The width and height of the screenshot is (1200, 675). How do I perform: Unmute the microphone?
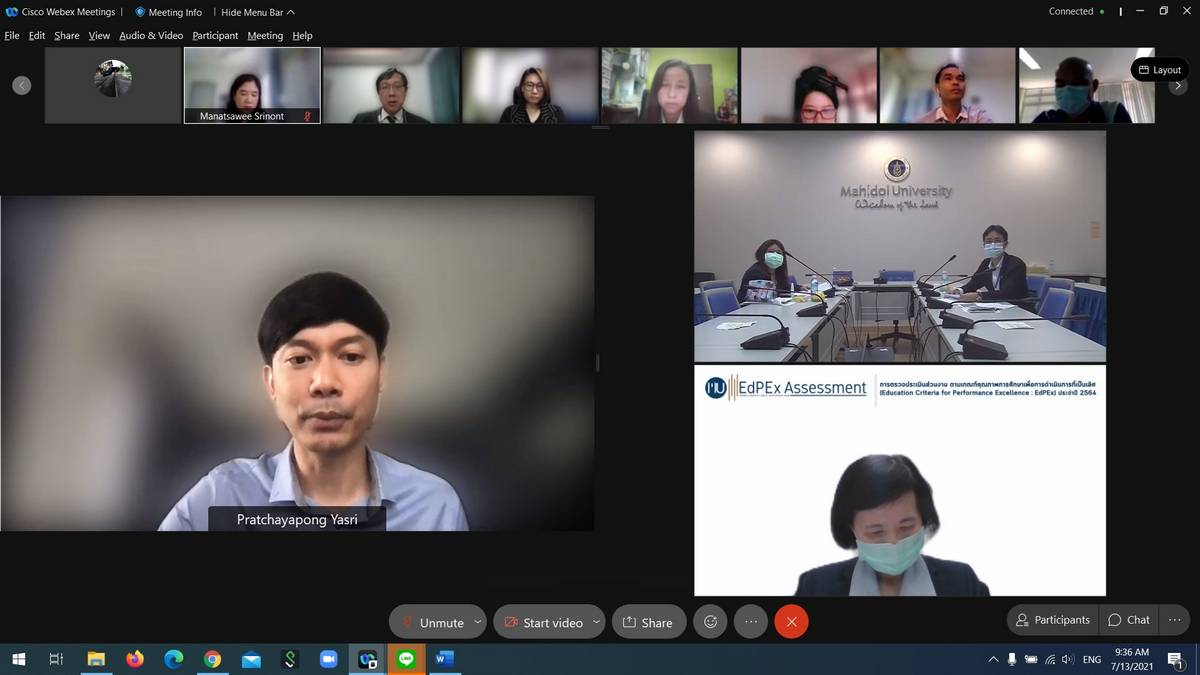432,622
